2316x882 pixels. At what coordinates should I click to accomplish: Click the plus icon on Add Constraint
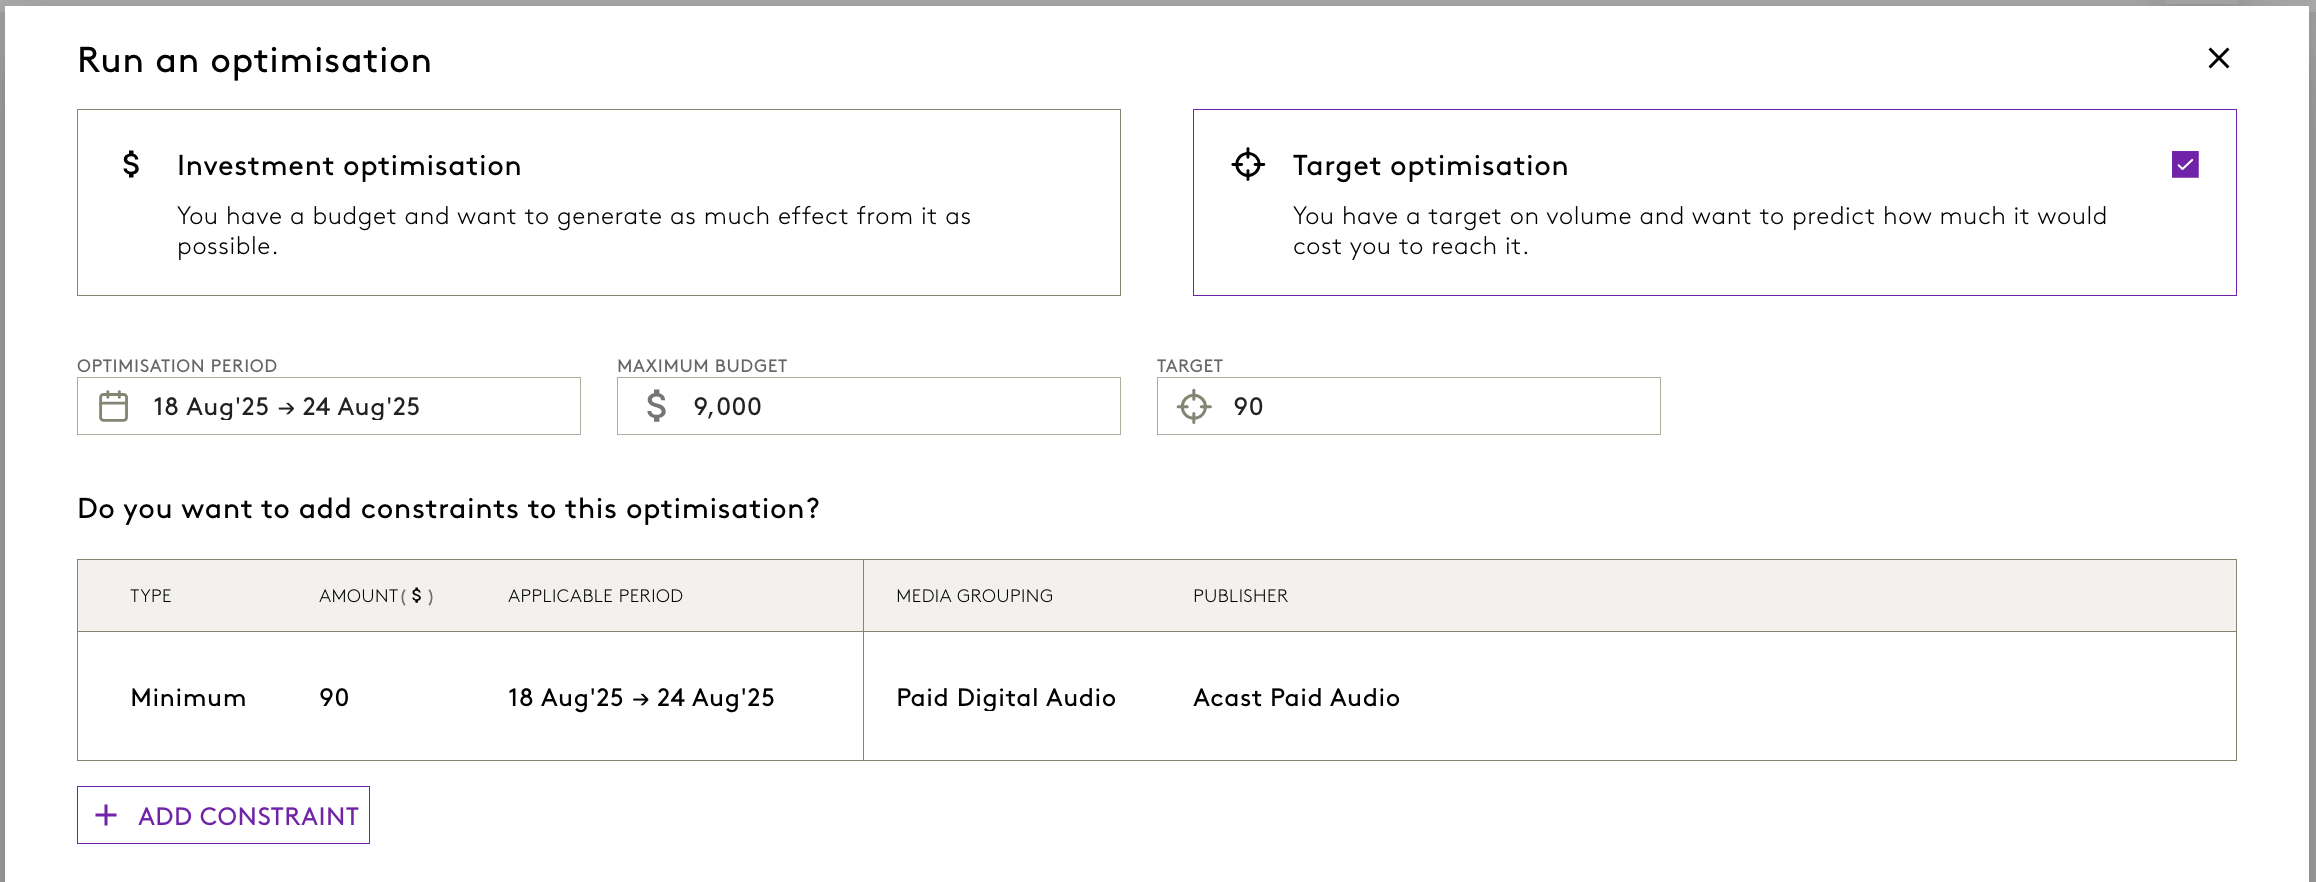tap(106, 815)
